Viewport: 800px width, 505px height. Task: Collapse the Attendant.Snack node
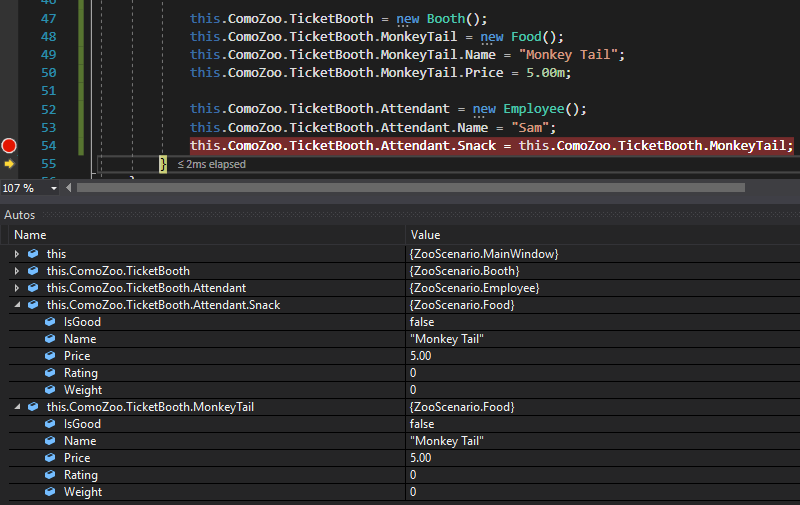(17, 305)
